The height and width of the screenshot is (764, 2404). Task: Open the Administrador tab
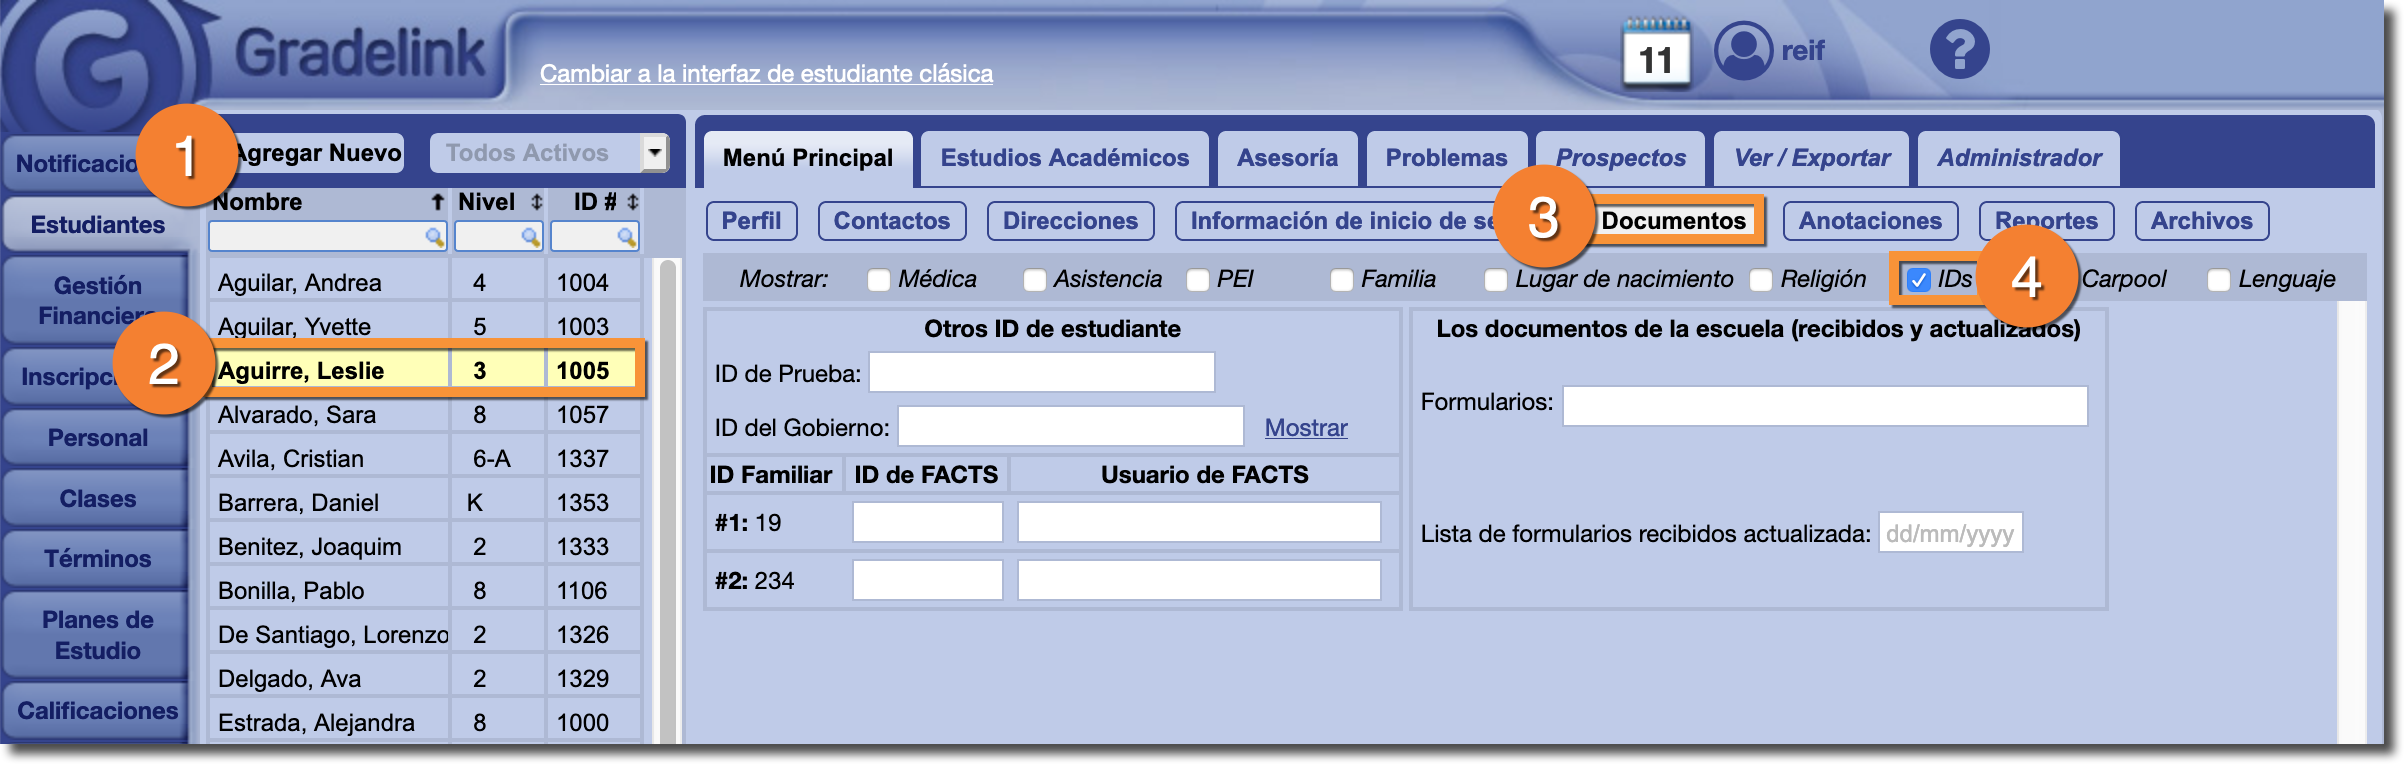[2019, 158]
